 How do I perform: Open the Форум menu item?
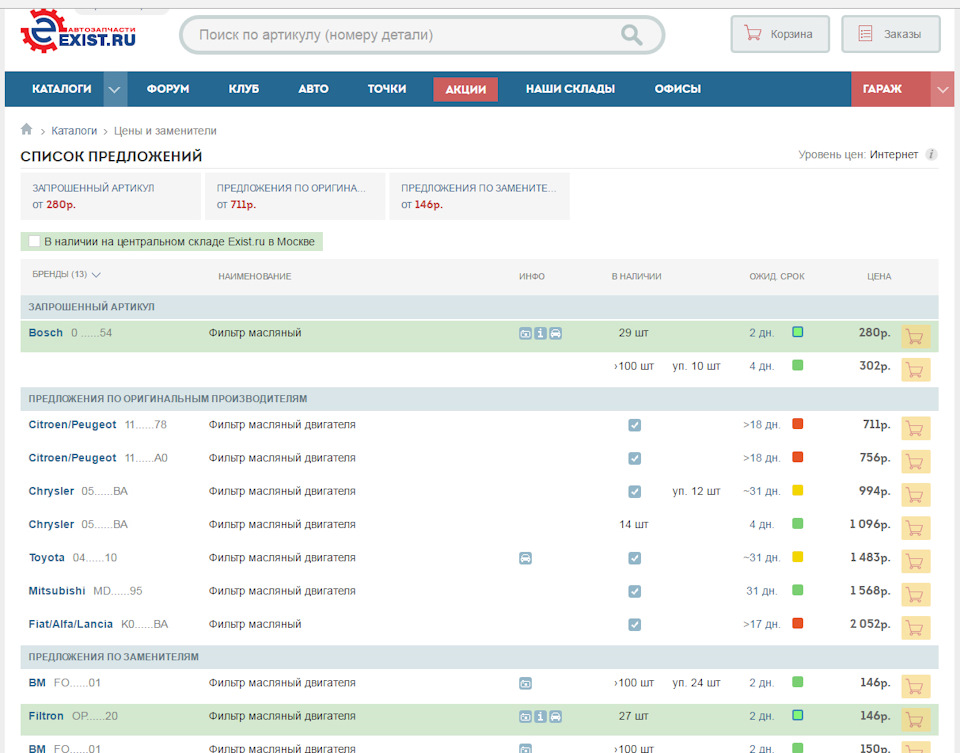[168, 89]
